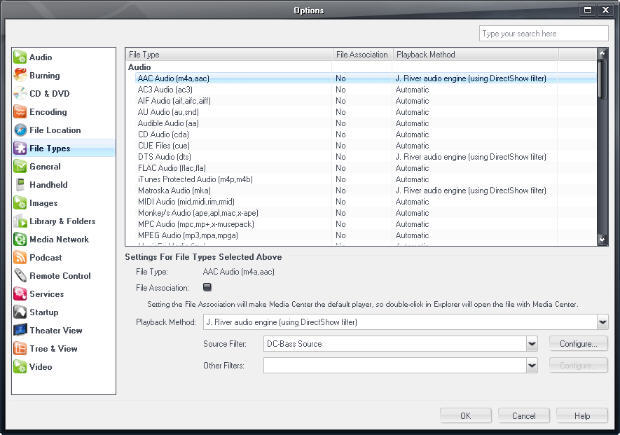
Task: Click the OK button
Action: [466, 416]
